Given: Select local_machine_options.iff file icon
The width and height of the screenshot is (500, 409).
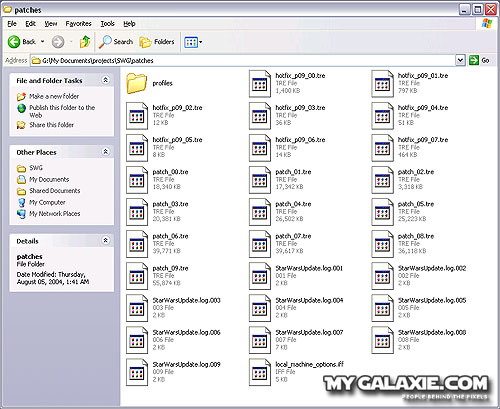Looking at the screenshot, I should point(260,372).
